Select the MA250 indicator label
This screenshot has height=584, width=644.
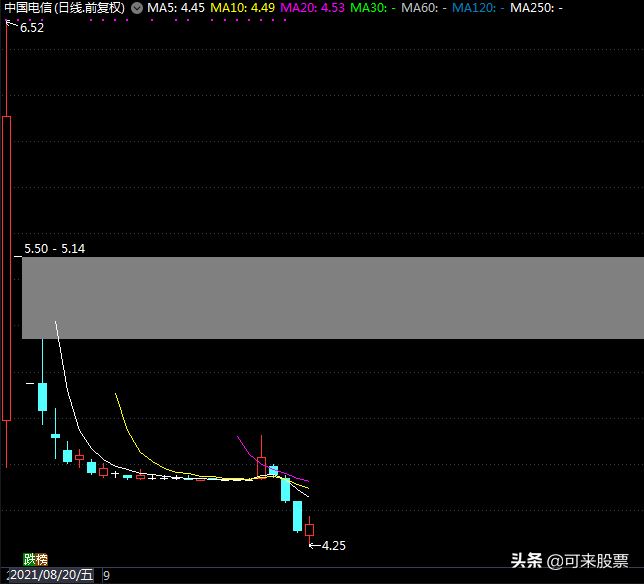tap(536, 8)
